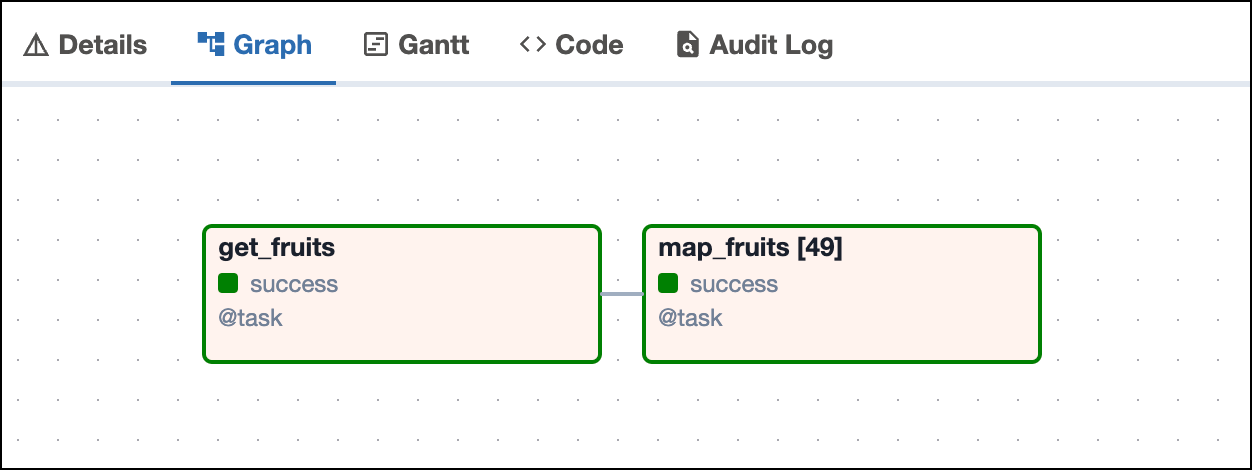Click the Graph tab's node diagram icon
The width and height of the screenshot is (1252, 470).
click(x=210, y=44)
